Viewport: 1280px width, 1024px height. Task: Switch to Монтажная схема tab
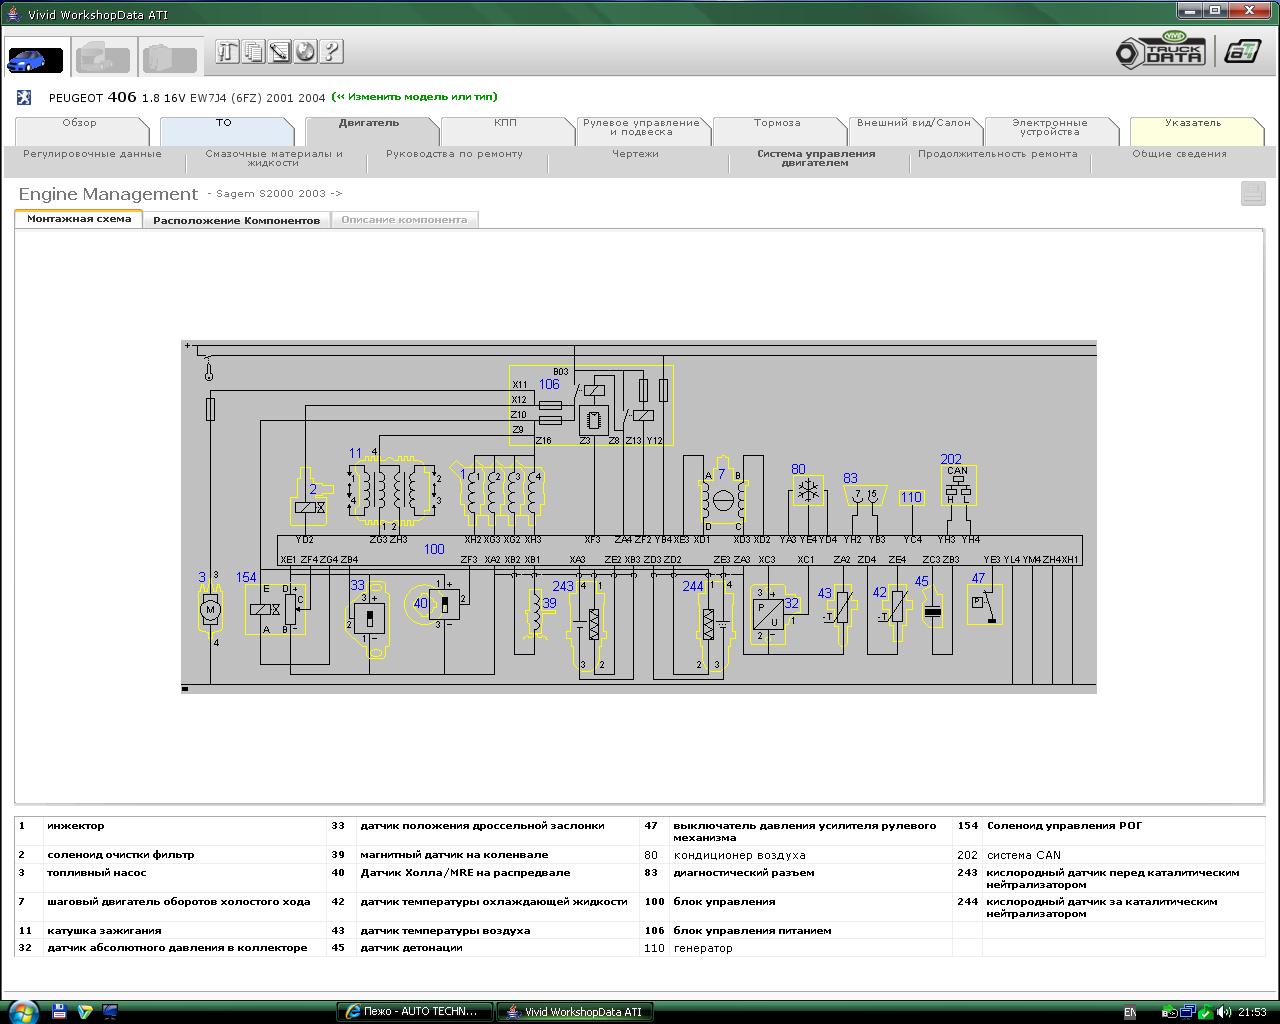coord(79,219)
